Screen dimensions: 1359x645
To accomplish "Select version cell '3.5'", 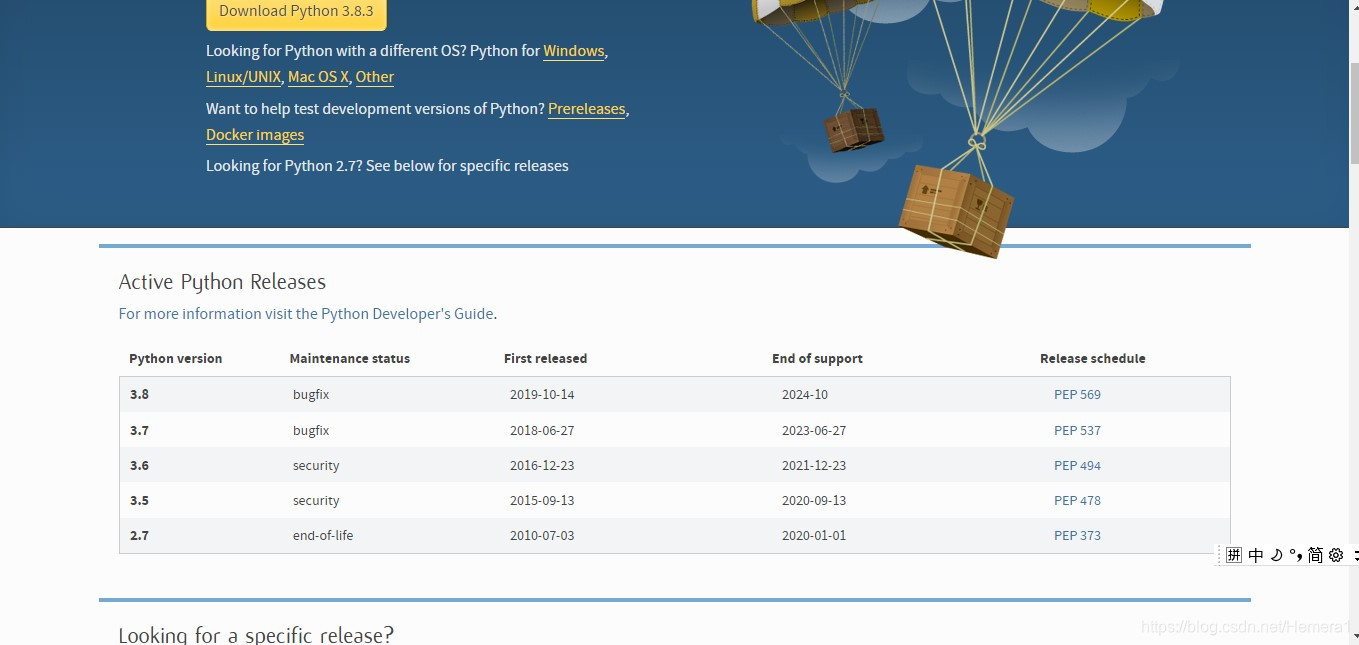I will 139,501.
